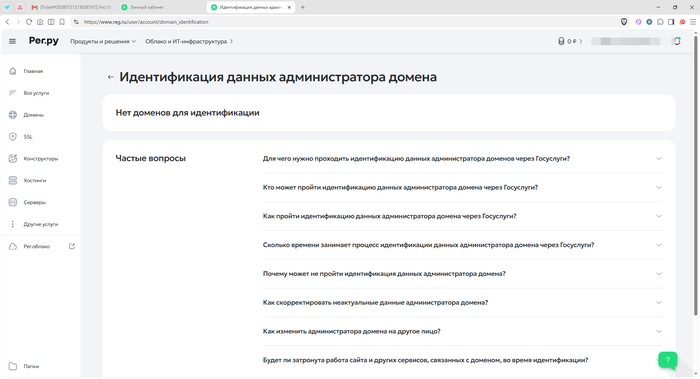Open Конструкторы in the sidebar
This screenshot has height=379, width=700.
click(x=41, y=158)
